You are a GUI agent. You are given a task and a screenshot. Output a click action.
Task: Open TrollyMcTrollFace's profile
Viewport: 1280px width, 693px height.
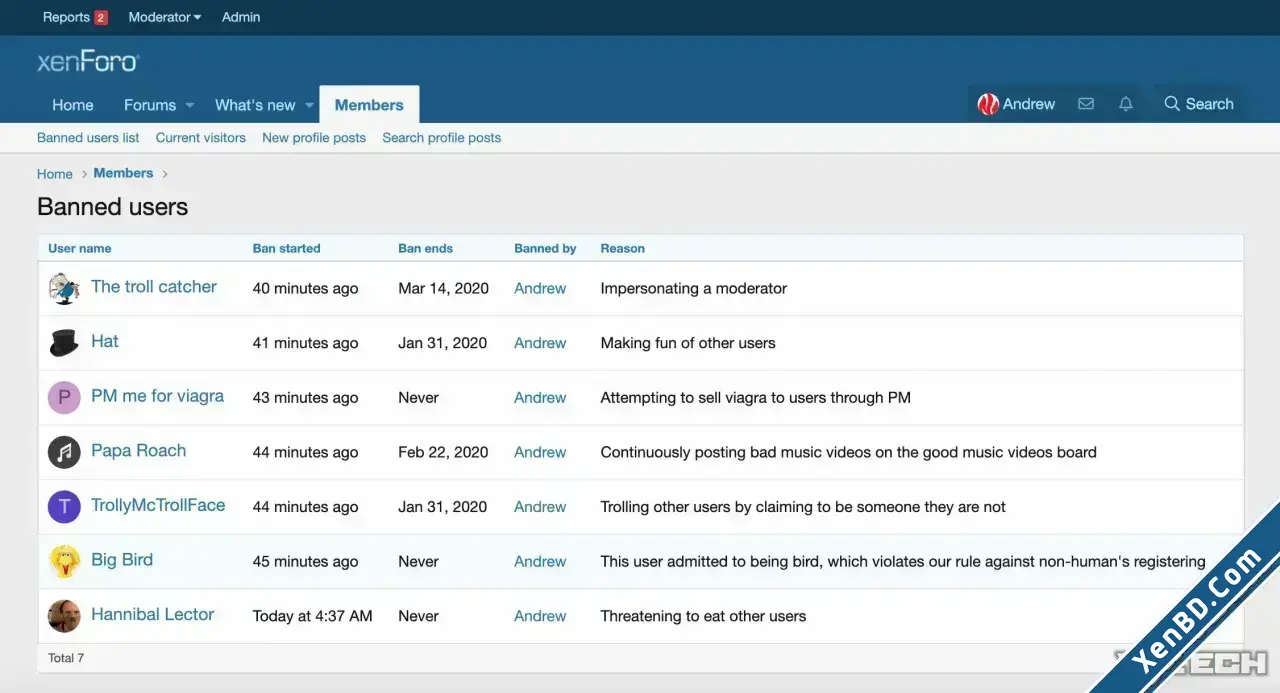(x=158, y=506)
